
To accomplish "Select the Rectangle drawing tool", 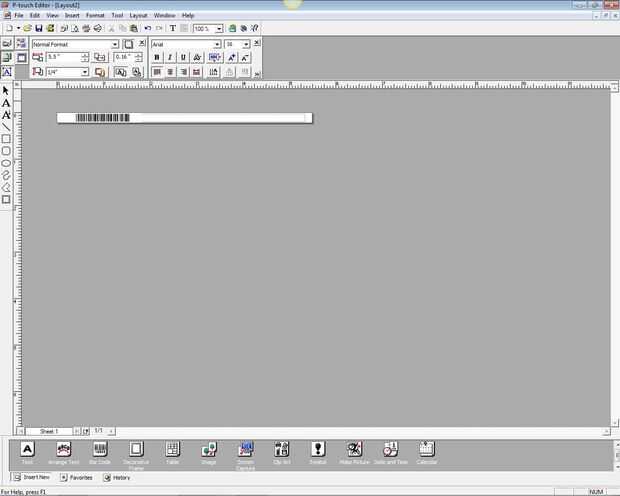I will coord(6,139).
